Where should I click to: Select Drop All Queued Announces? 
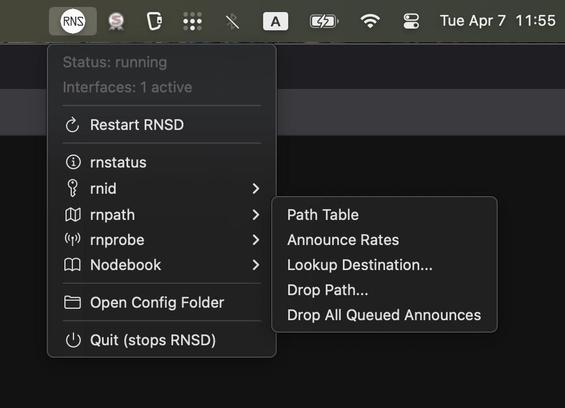(384, 315)
